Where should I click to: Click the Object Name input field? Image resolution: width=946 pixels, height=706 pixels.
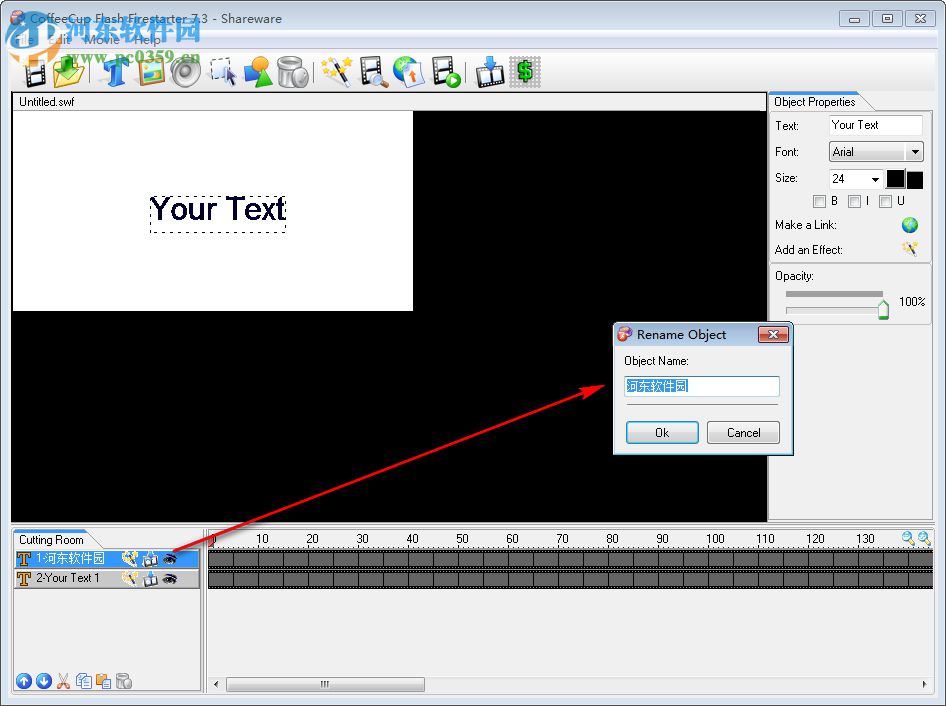click(x=702, y=386)
